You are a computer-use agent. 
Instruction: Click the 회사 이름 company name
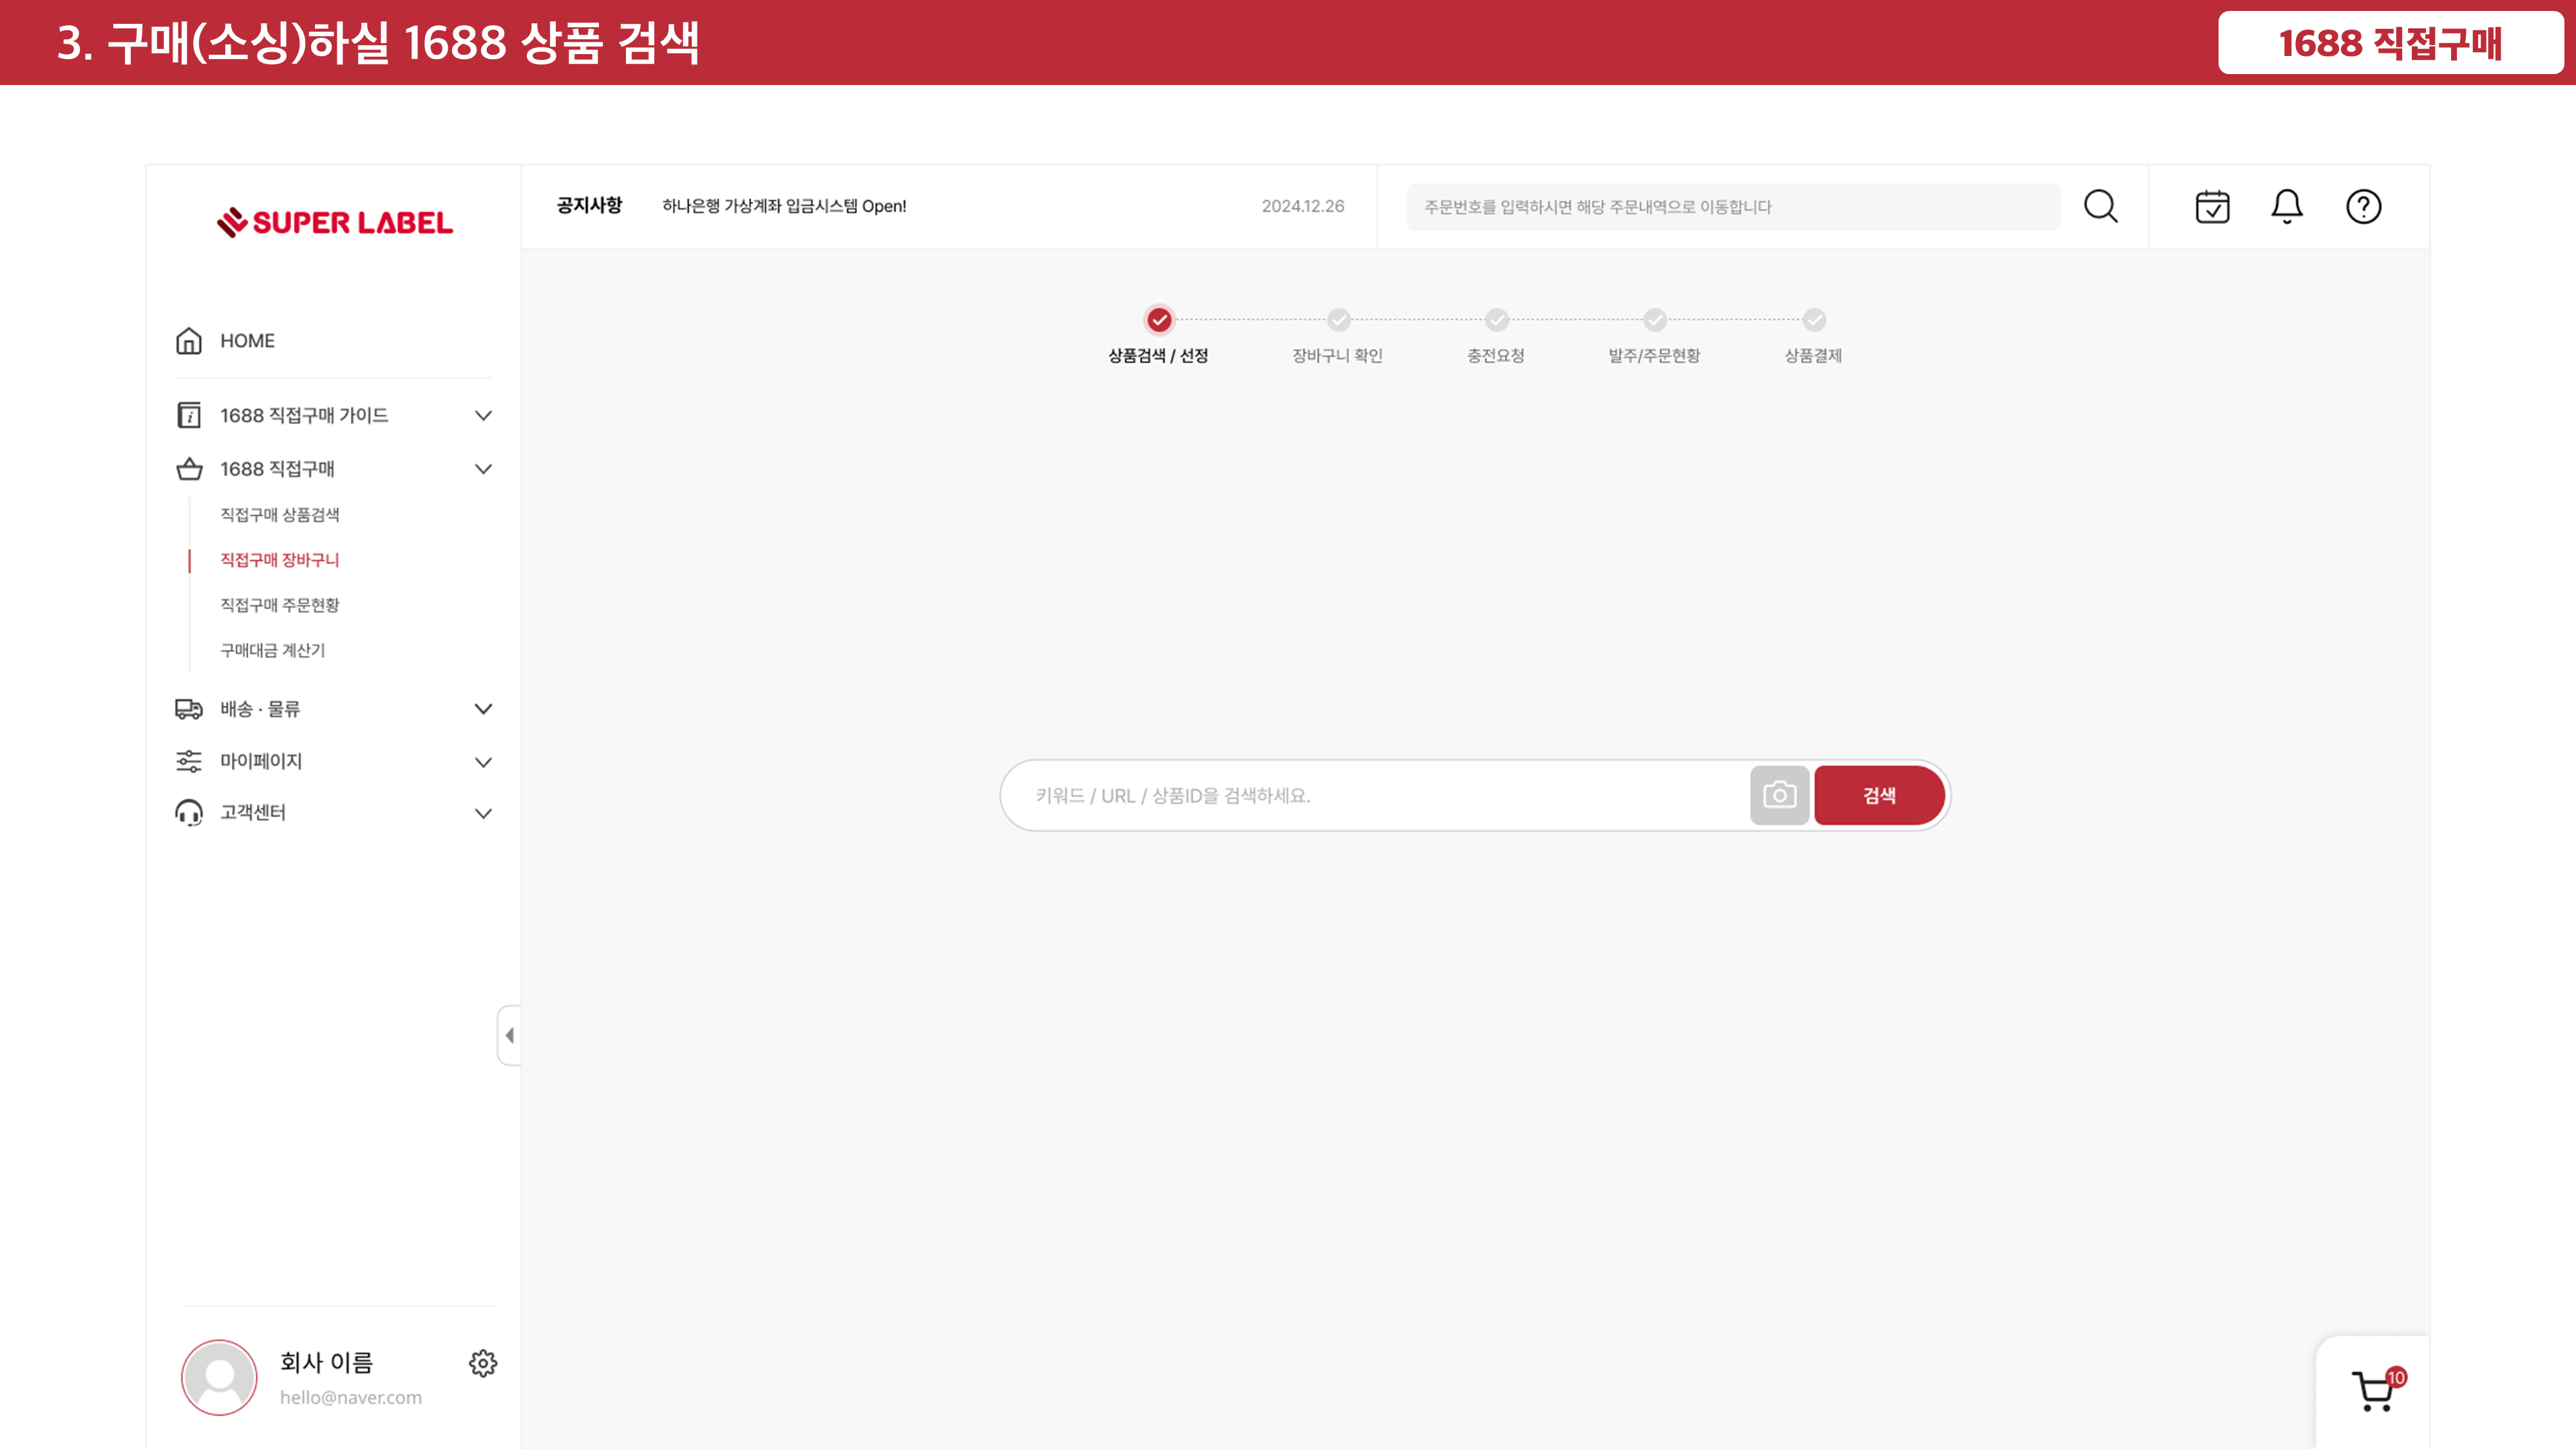click(326, 1362)
